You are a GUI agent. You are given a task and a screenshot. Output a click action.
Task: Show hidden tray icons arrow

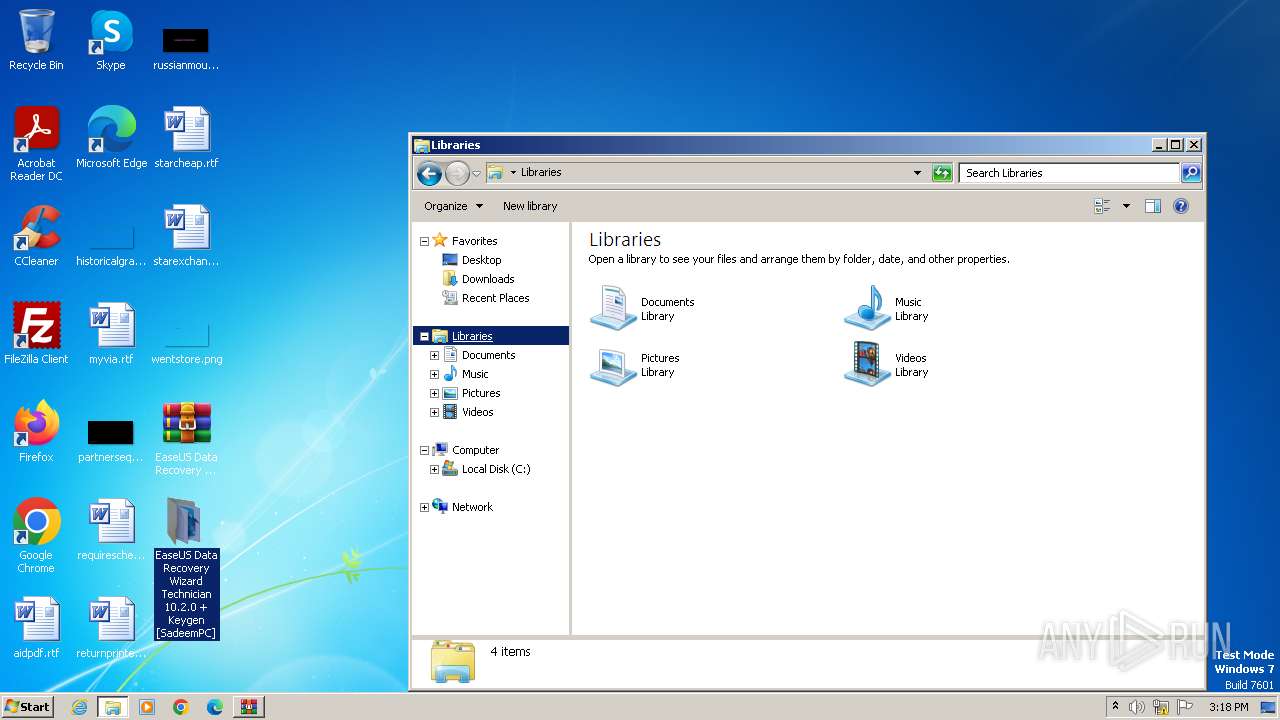tap(1115, 707)
